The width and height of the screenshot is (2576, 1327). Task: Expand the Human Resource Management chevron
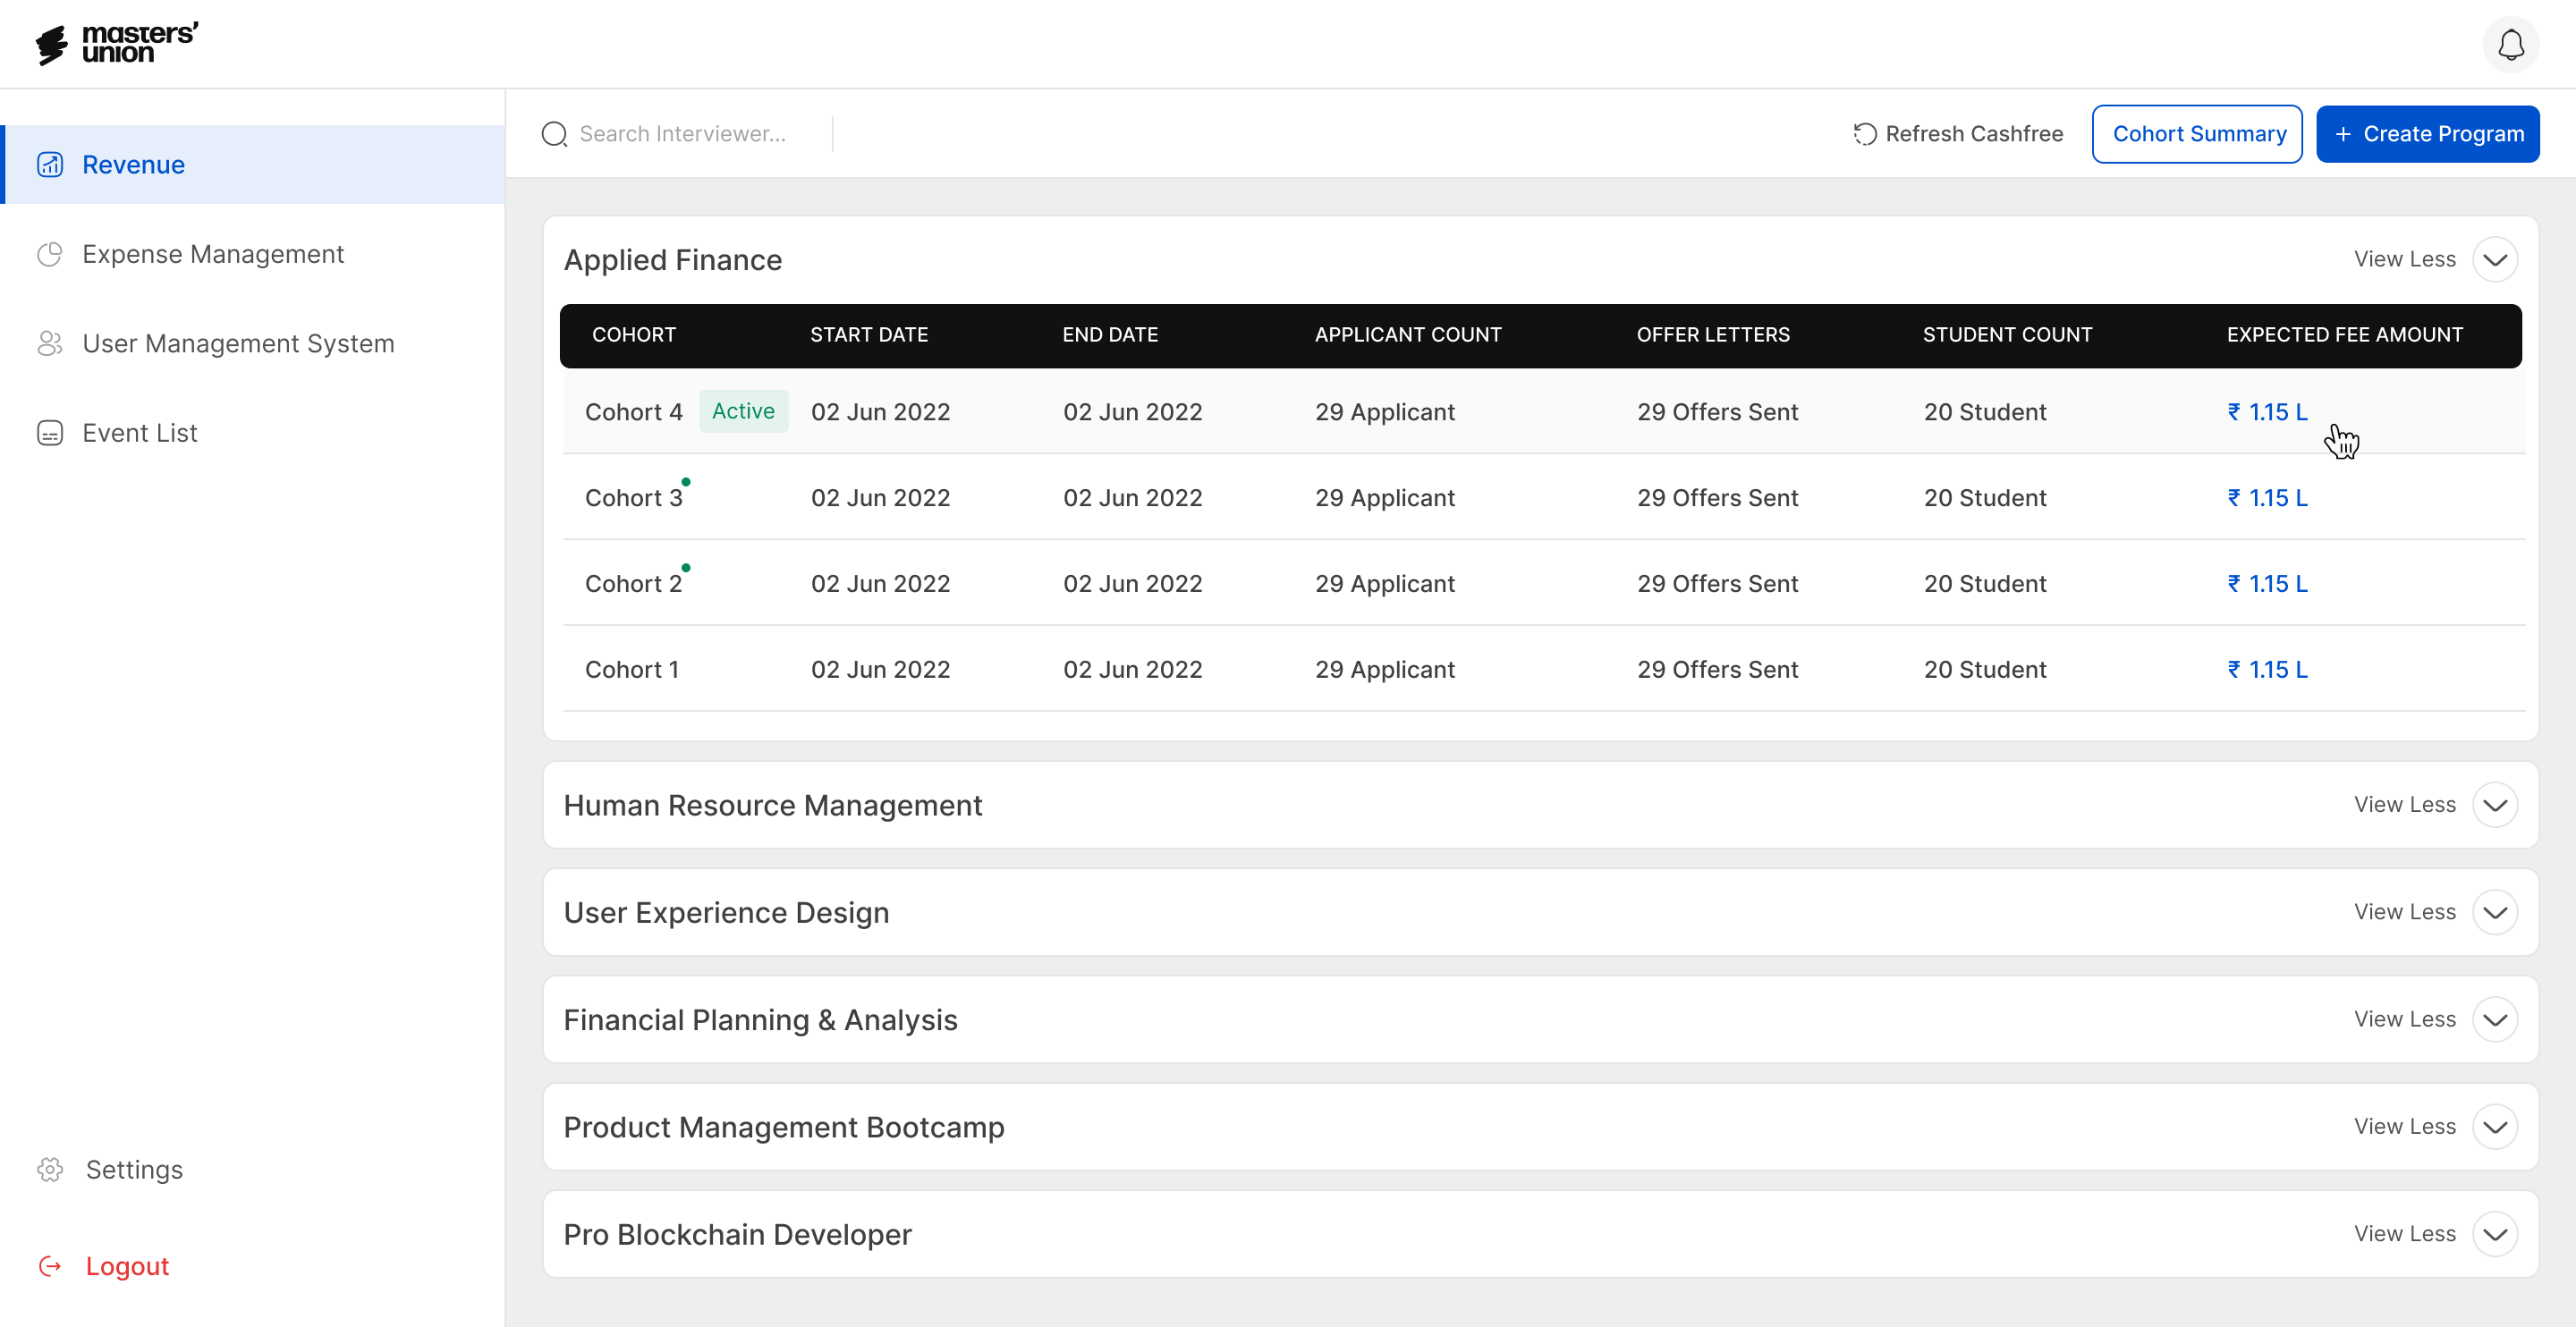(x=2494, y=805)
